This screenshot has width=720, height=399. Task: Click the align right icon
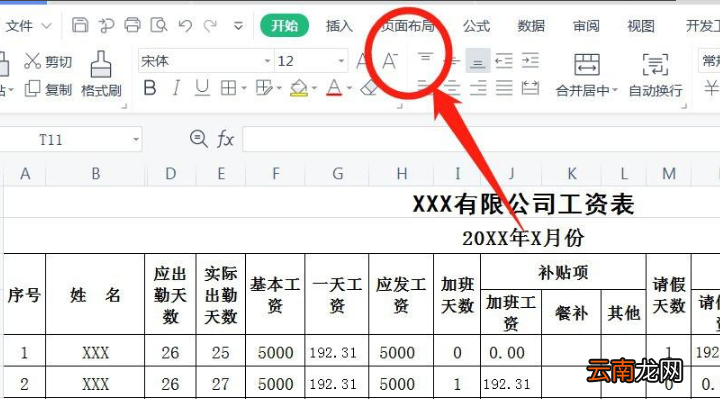tap(478, 88)
